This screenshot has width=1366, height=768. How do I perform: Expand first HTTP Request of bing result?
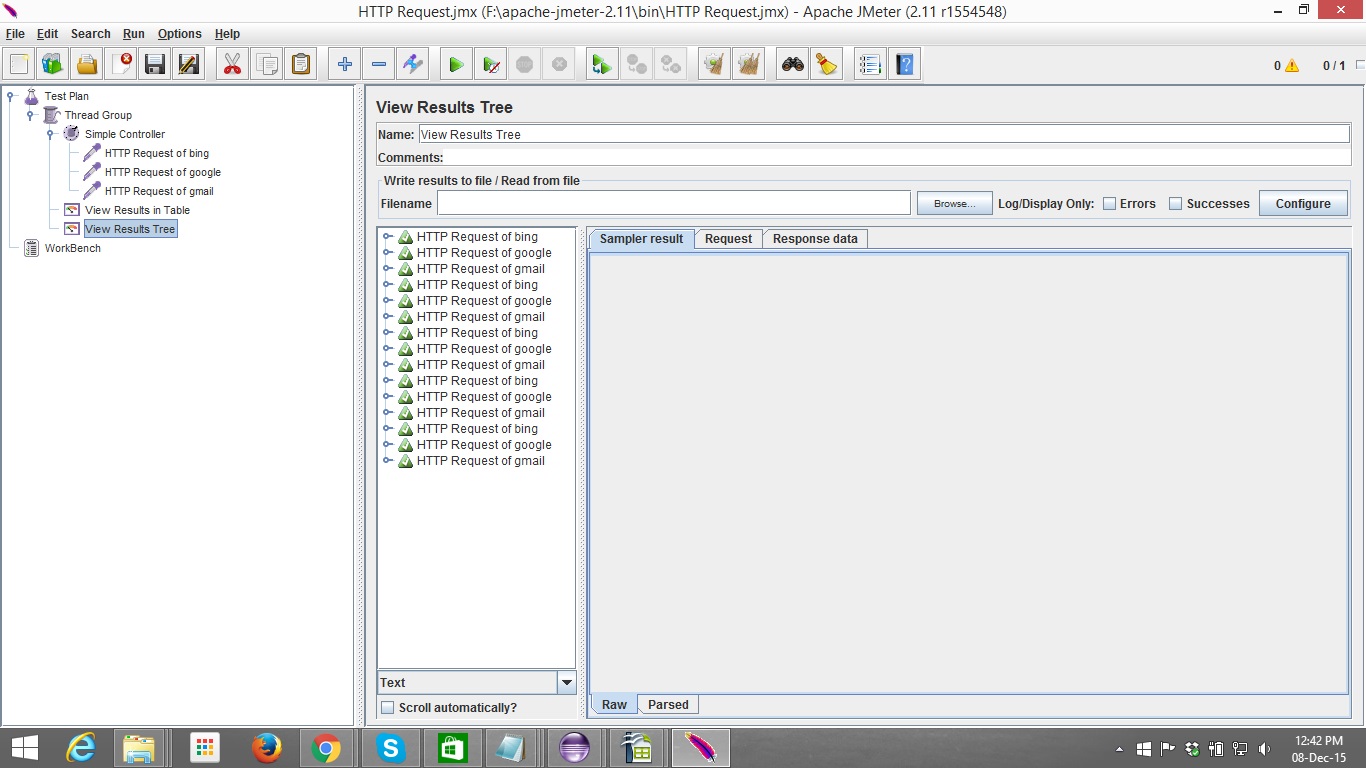387,237
